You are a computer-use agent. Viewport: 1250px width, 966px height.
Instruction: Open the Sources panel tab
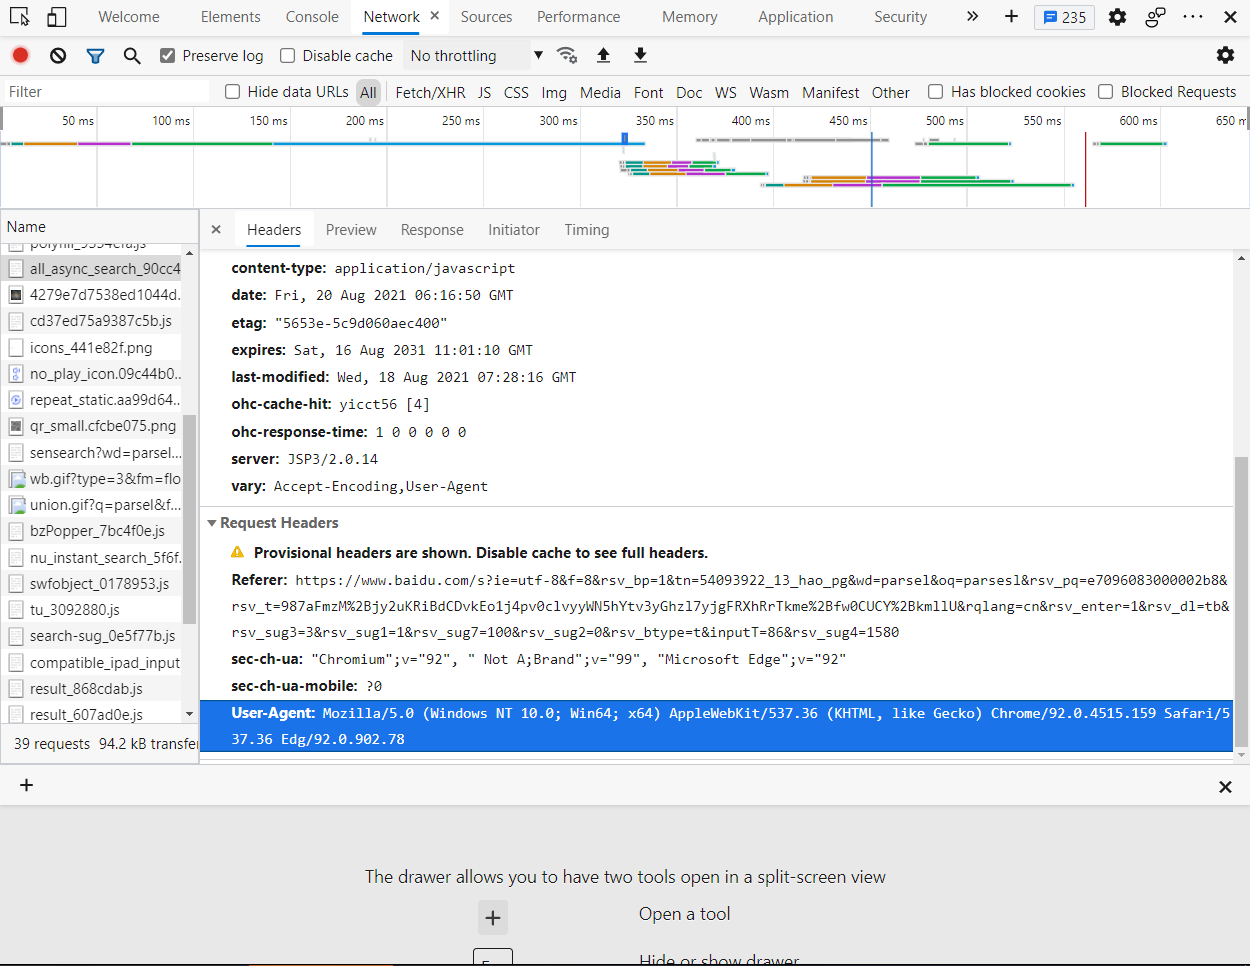pos(486,17)
